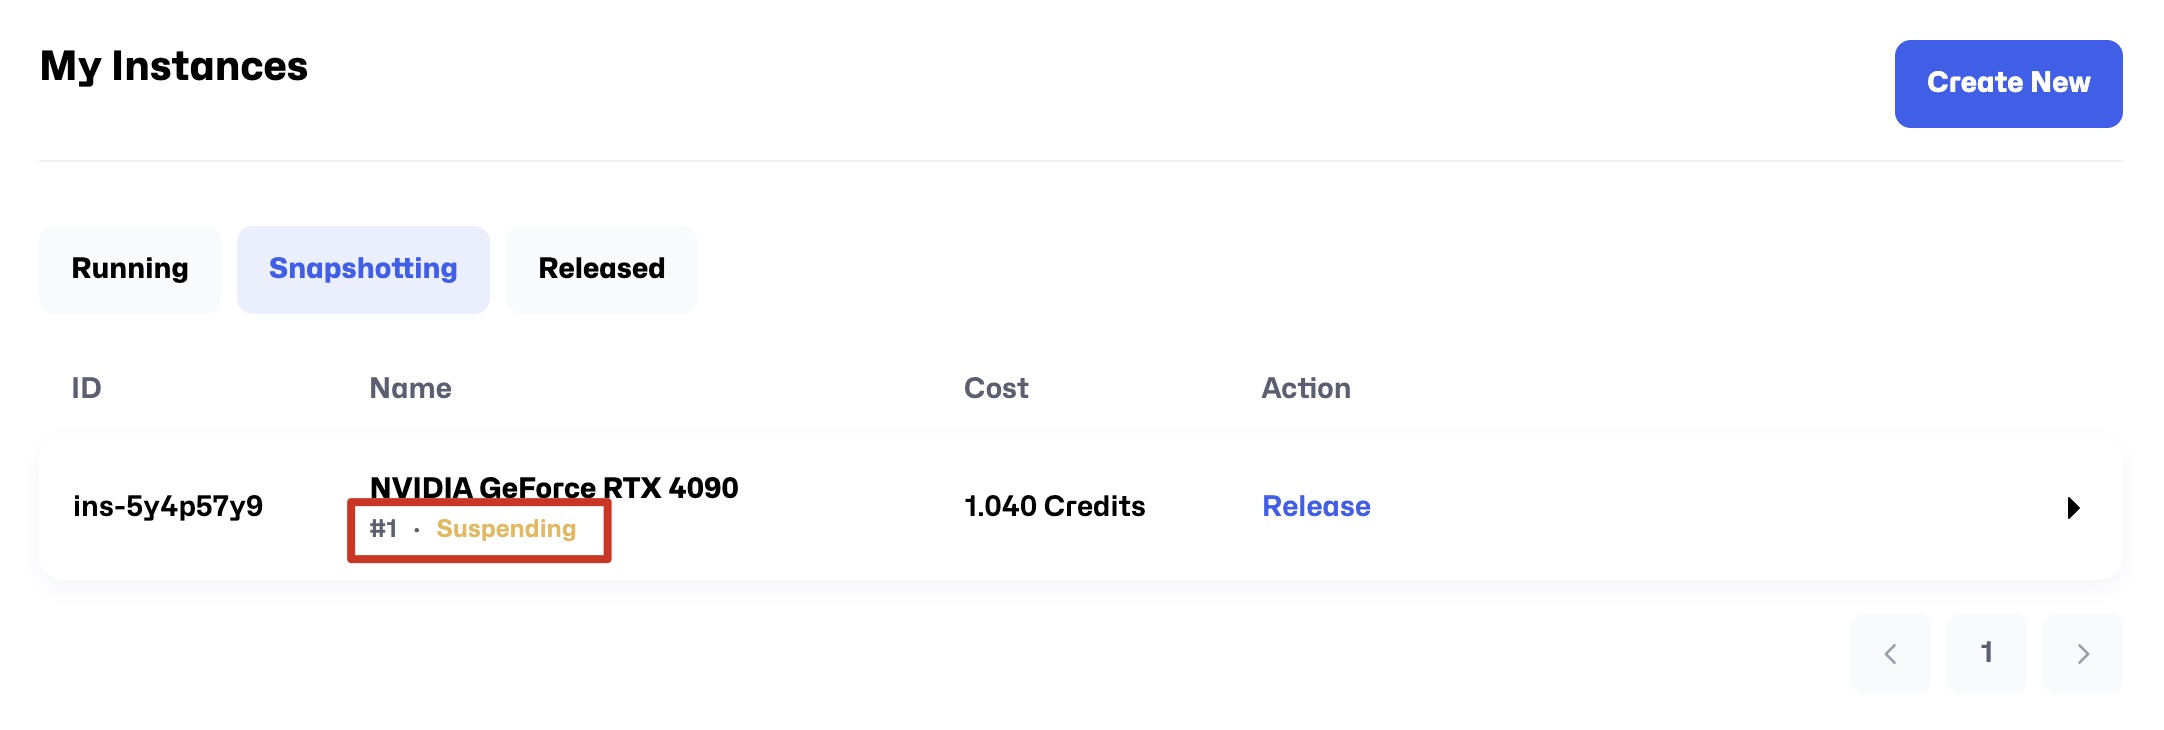Select the Snapshotting tab
The height and width of the screenshot is (730, 2164).
[363, 269]
